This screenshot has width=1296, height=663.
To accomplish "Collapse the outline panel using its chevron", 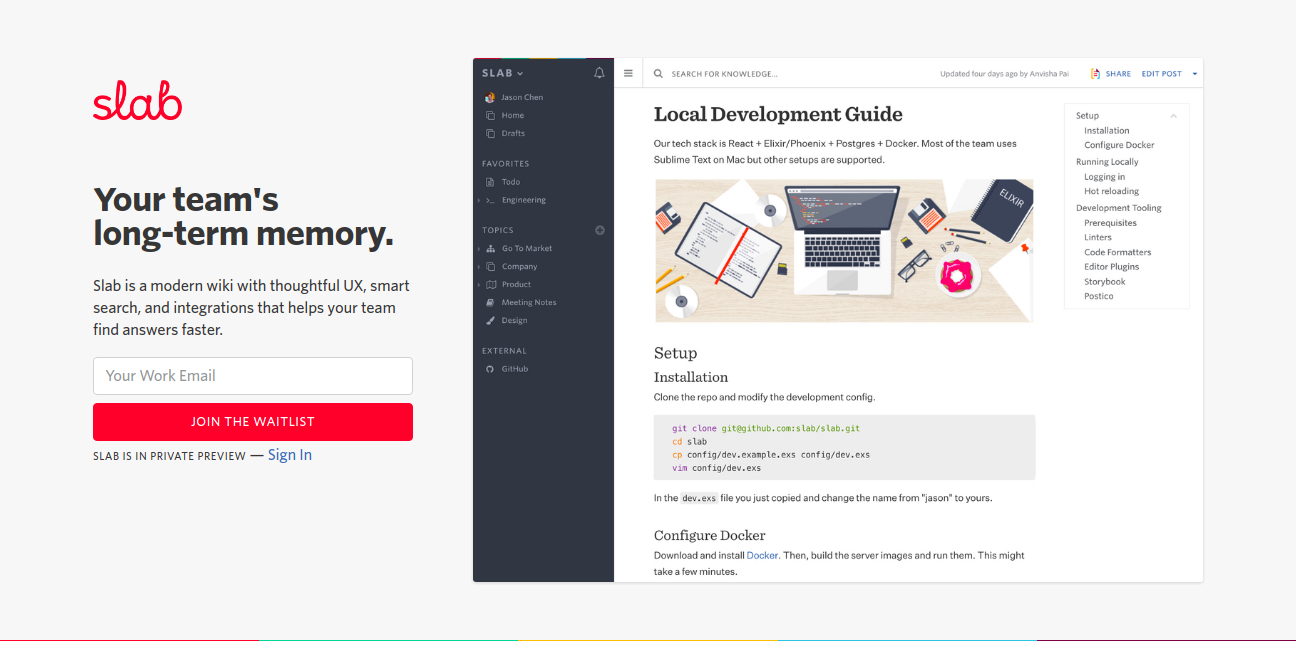I will click(1174, 116).
